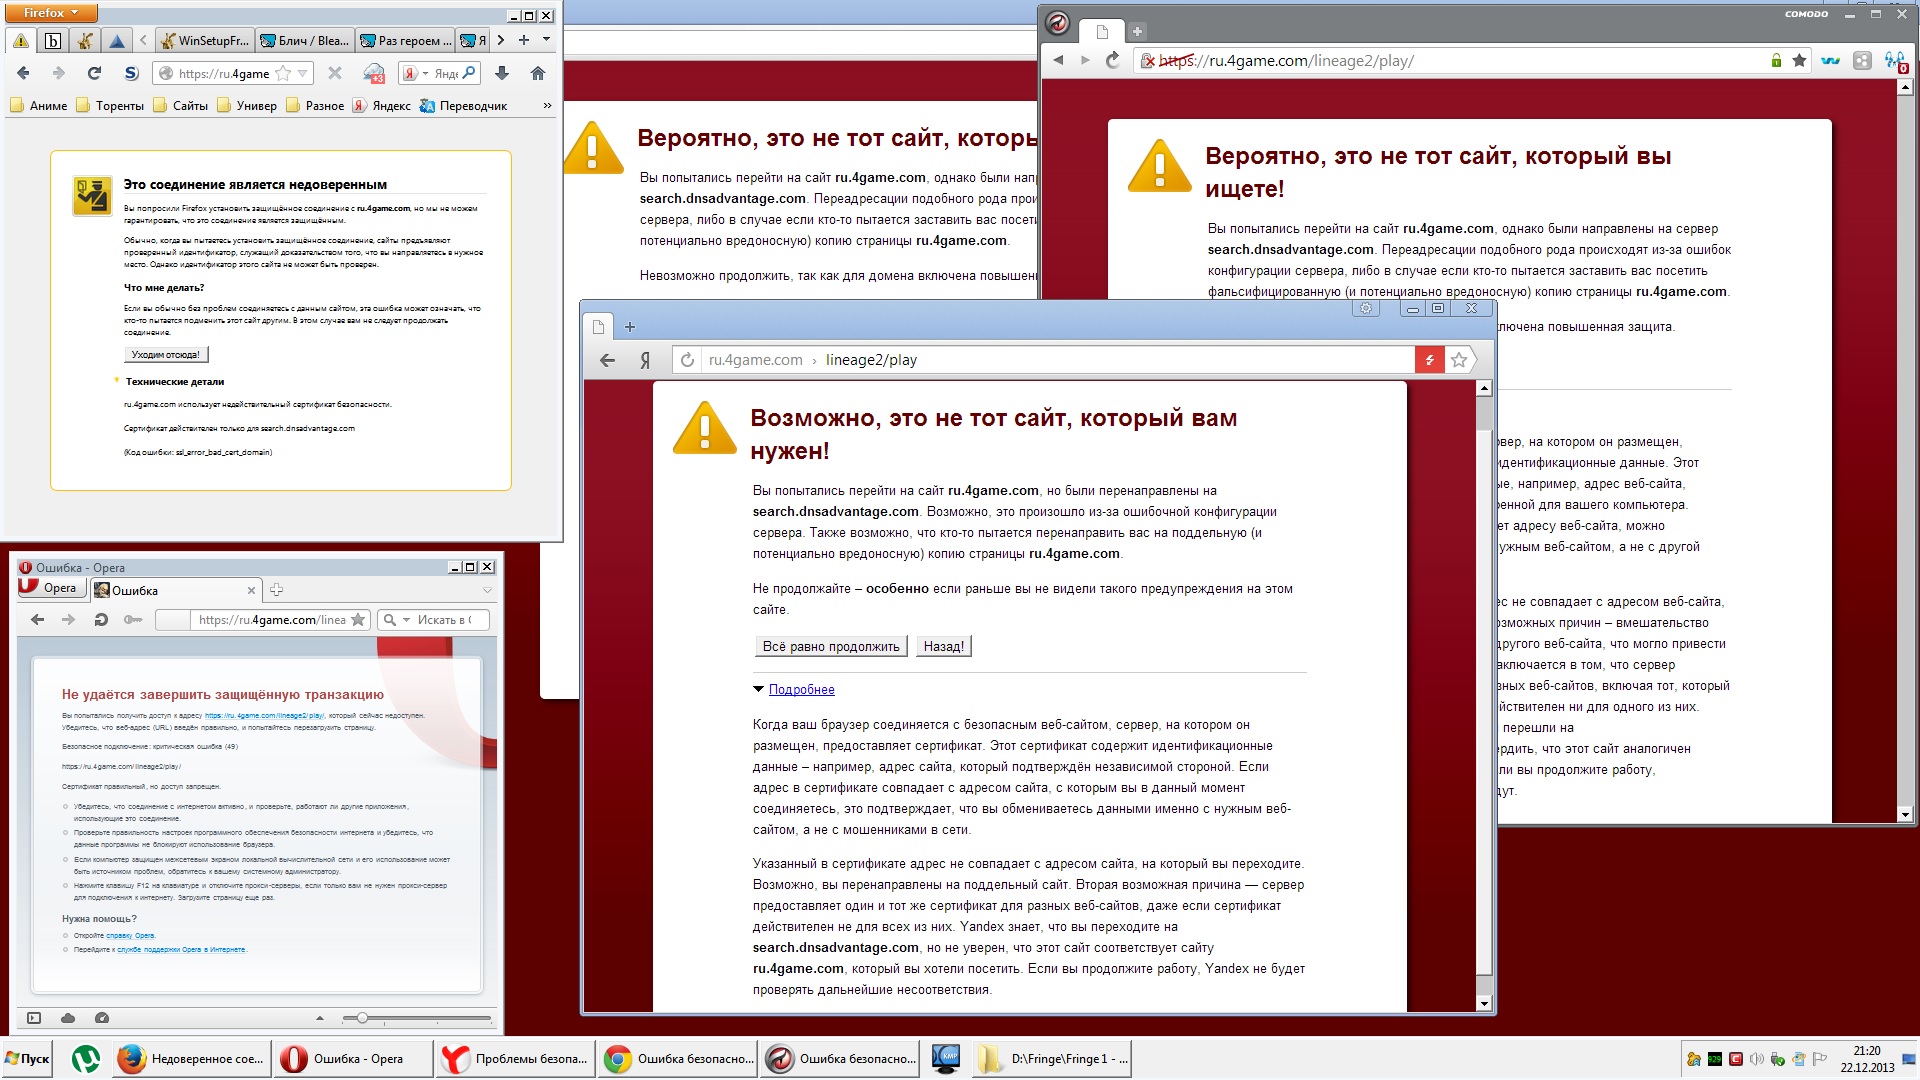Open 'справку Opera' link
1920x1080 pixels.
(x=130, y=935)
